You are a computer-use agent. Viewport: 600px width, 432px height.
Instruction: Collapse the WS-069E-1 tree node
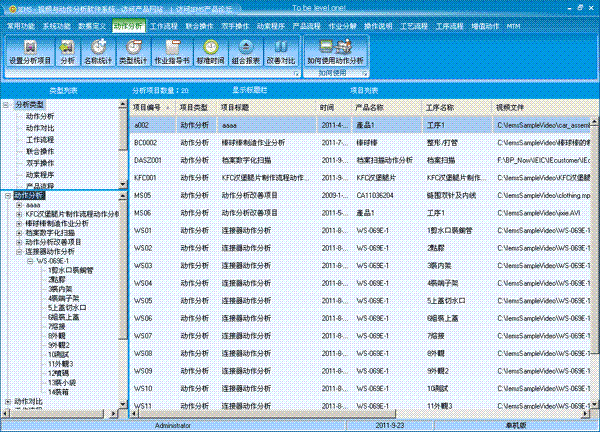pos(30,261)
